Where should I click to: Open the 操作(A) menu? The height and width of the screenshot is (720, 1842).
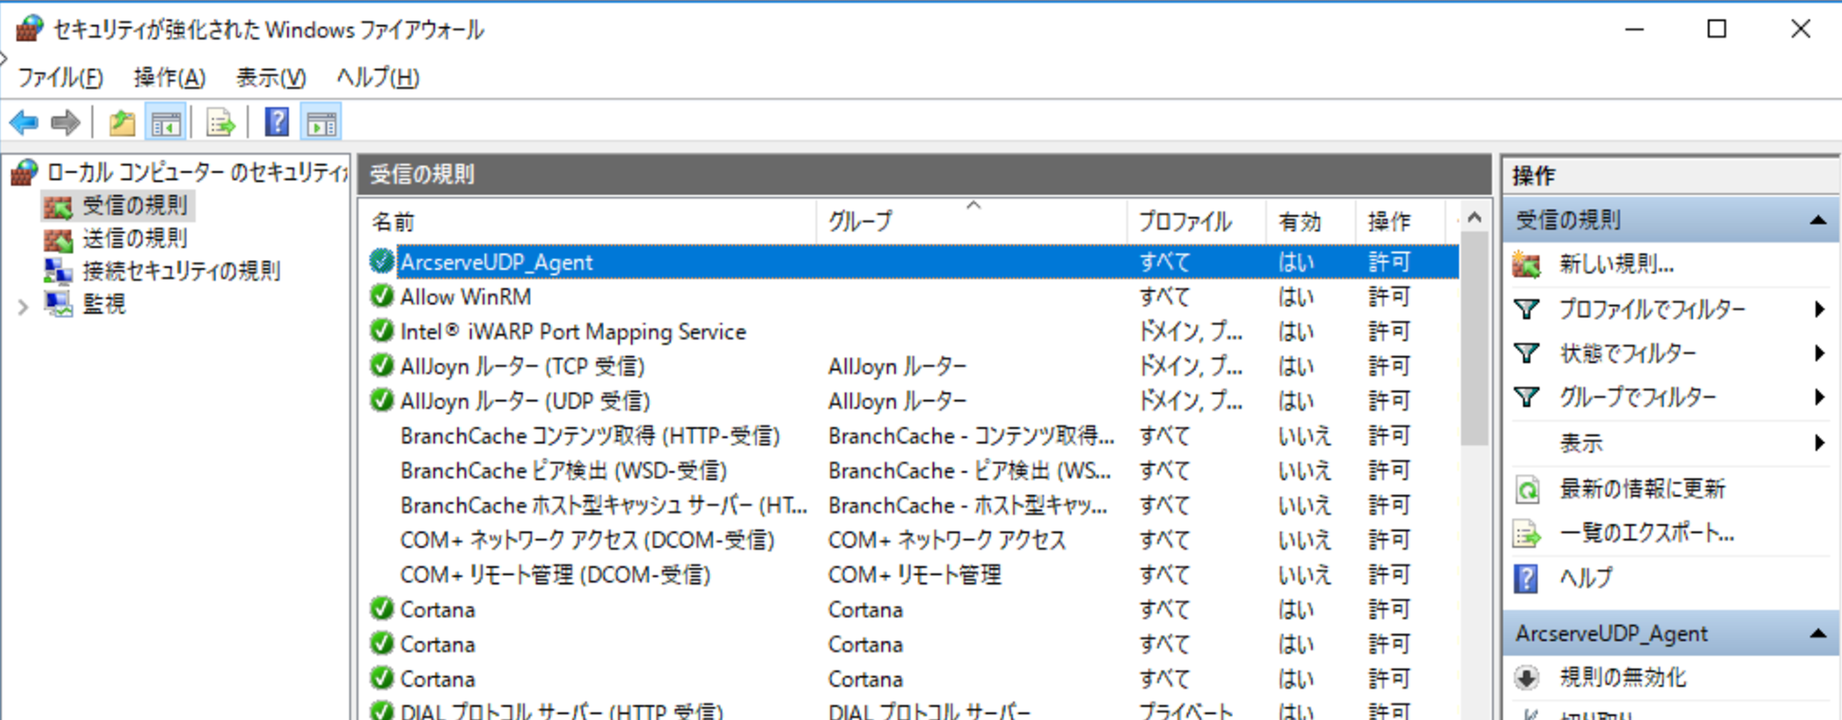(x=169, y=77)
